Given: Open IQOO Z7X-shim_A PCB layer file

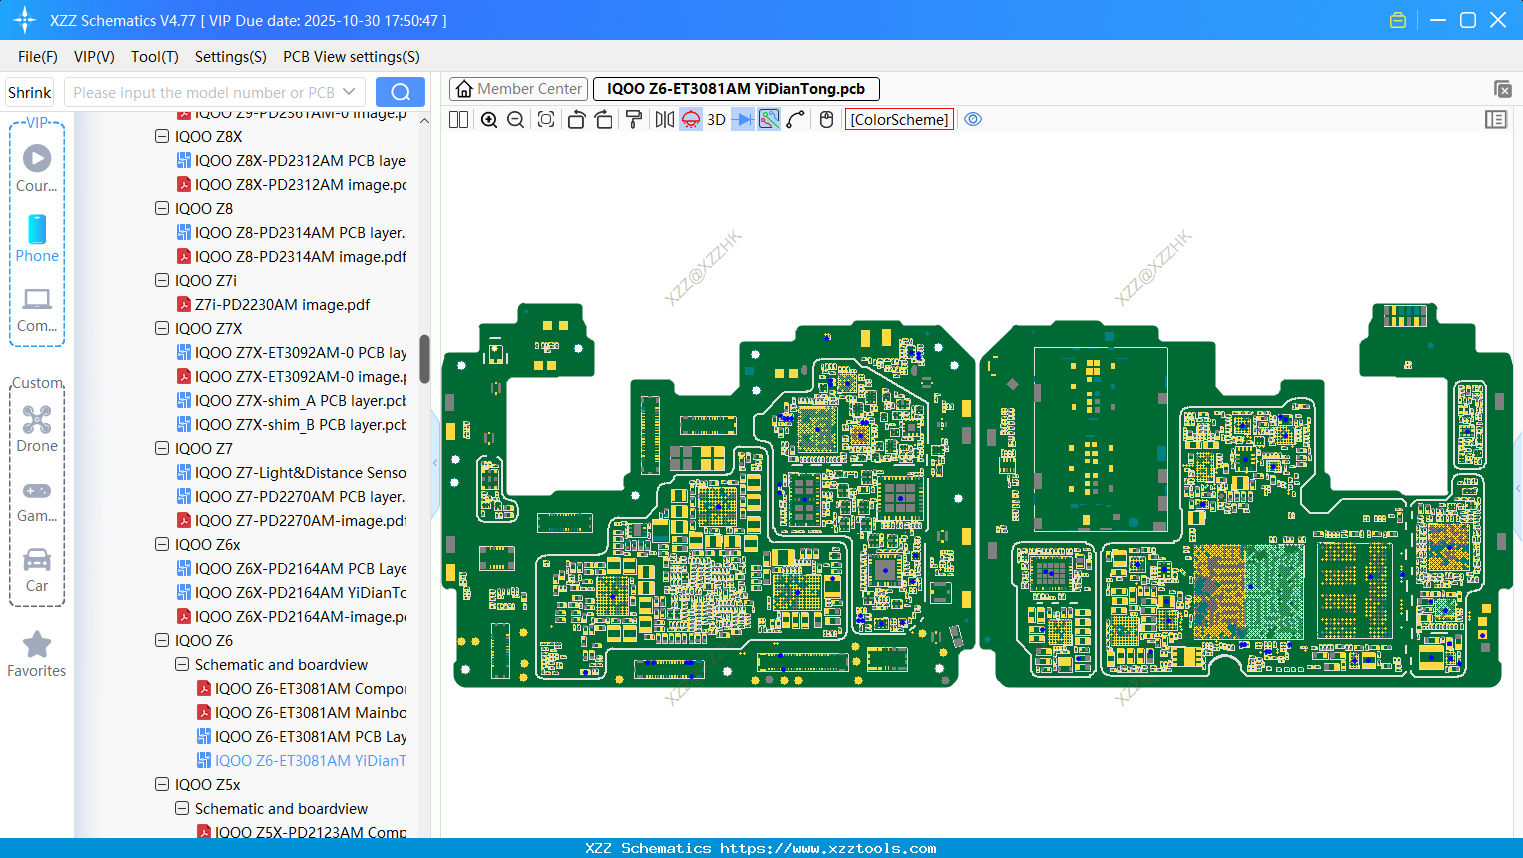Looking at the screenshot, I should click(291, 400).
